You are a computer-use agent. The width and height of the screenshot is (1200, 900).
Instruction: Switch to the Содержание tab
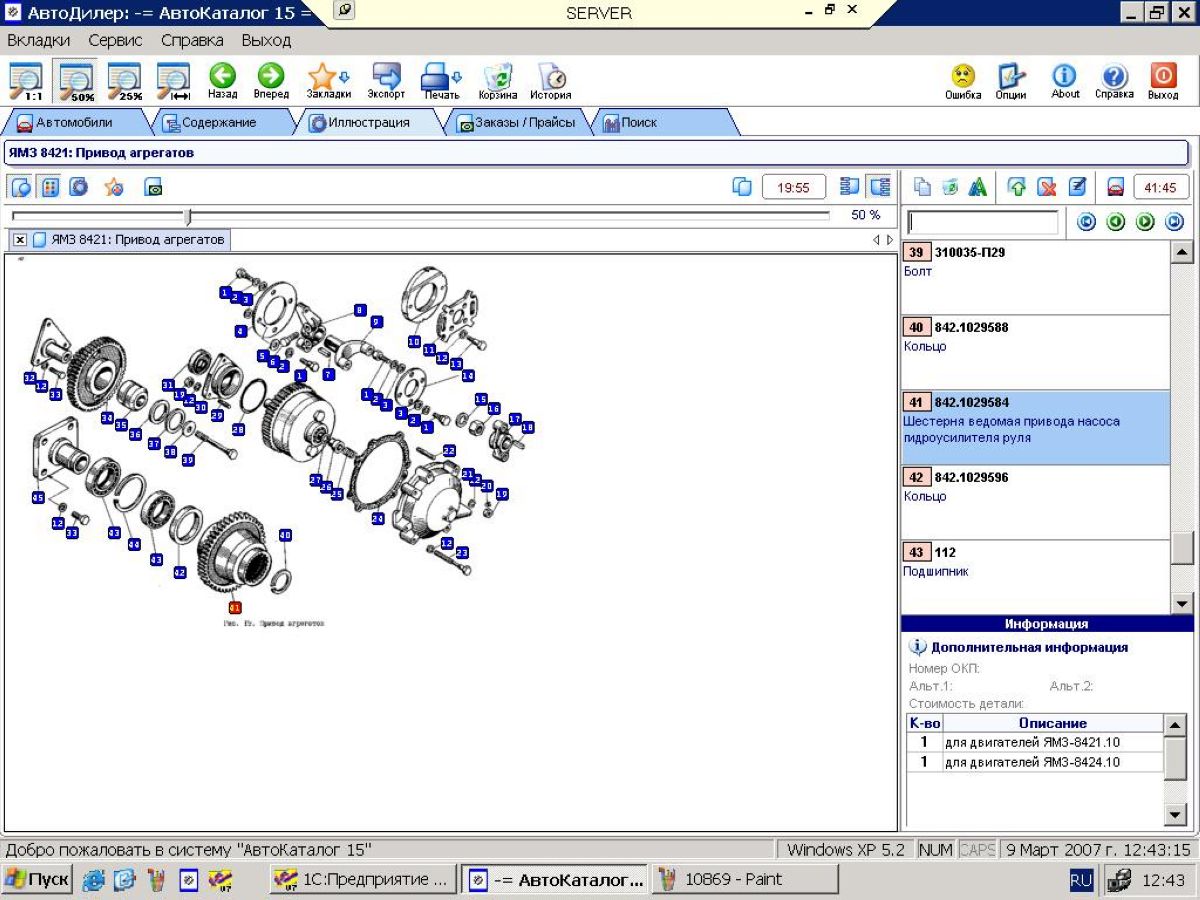[x=218, y=123]
